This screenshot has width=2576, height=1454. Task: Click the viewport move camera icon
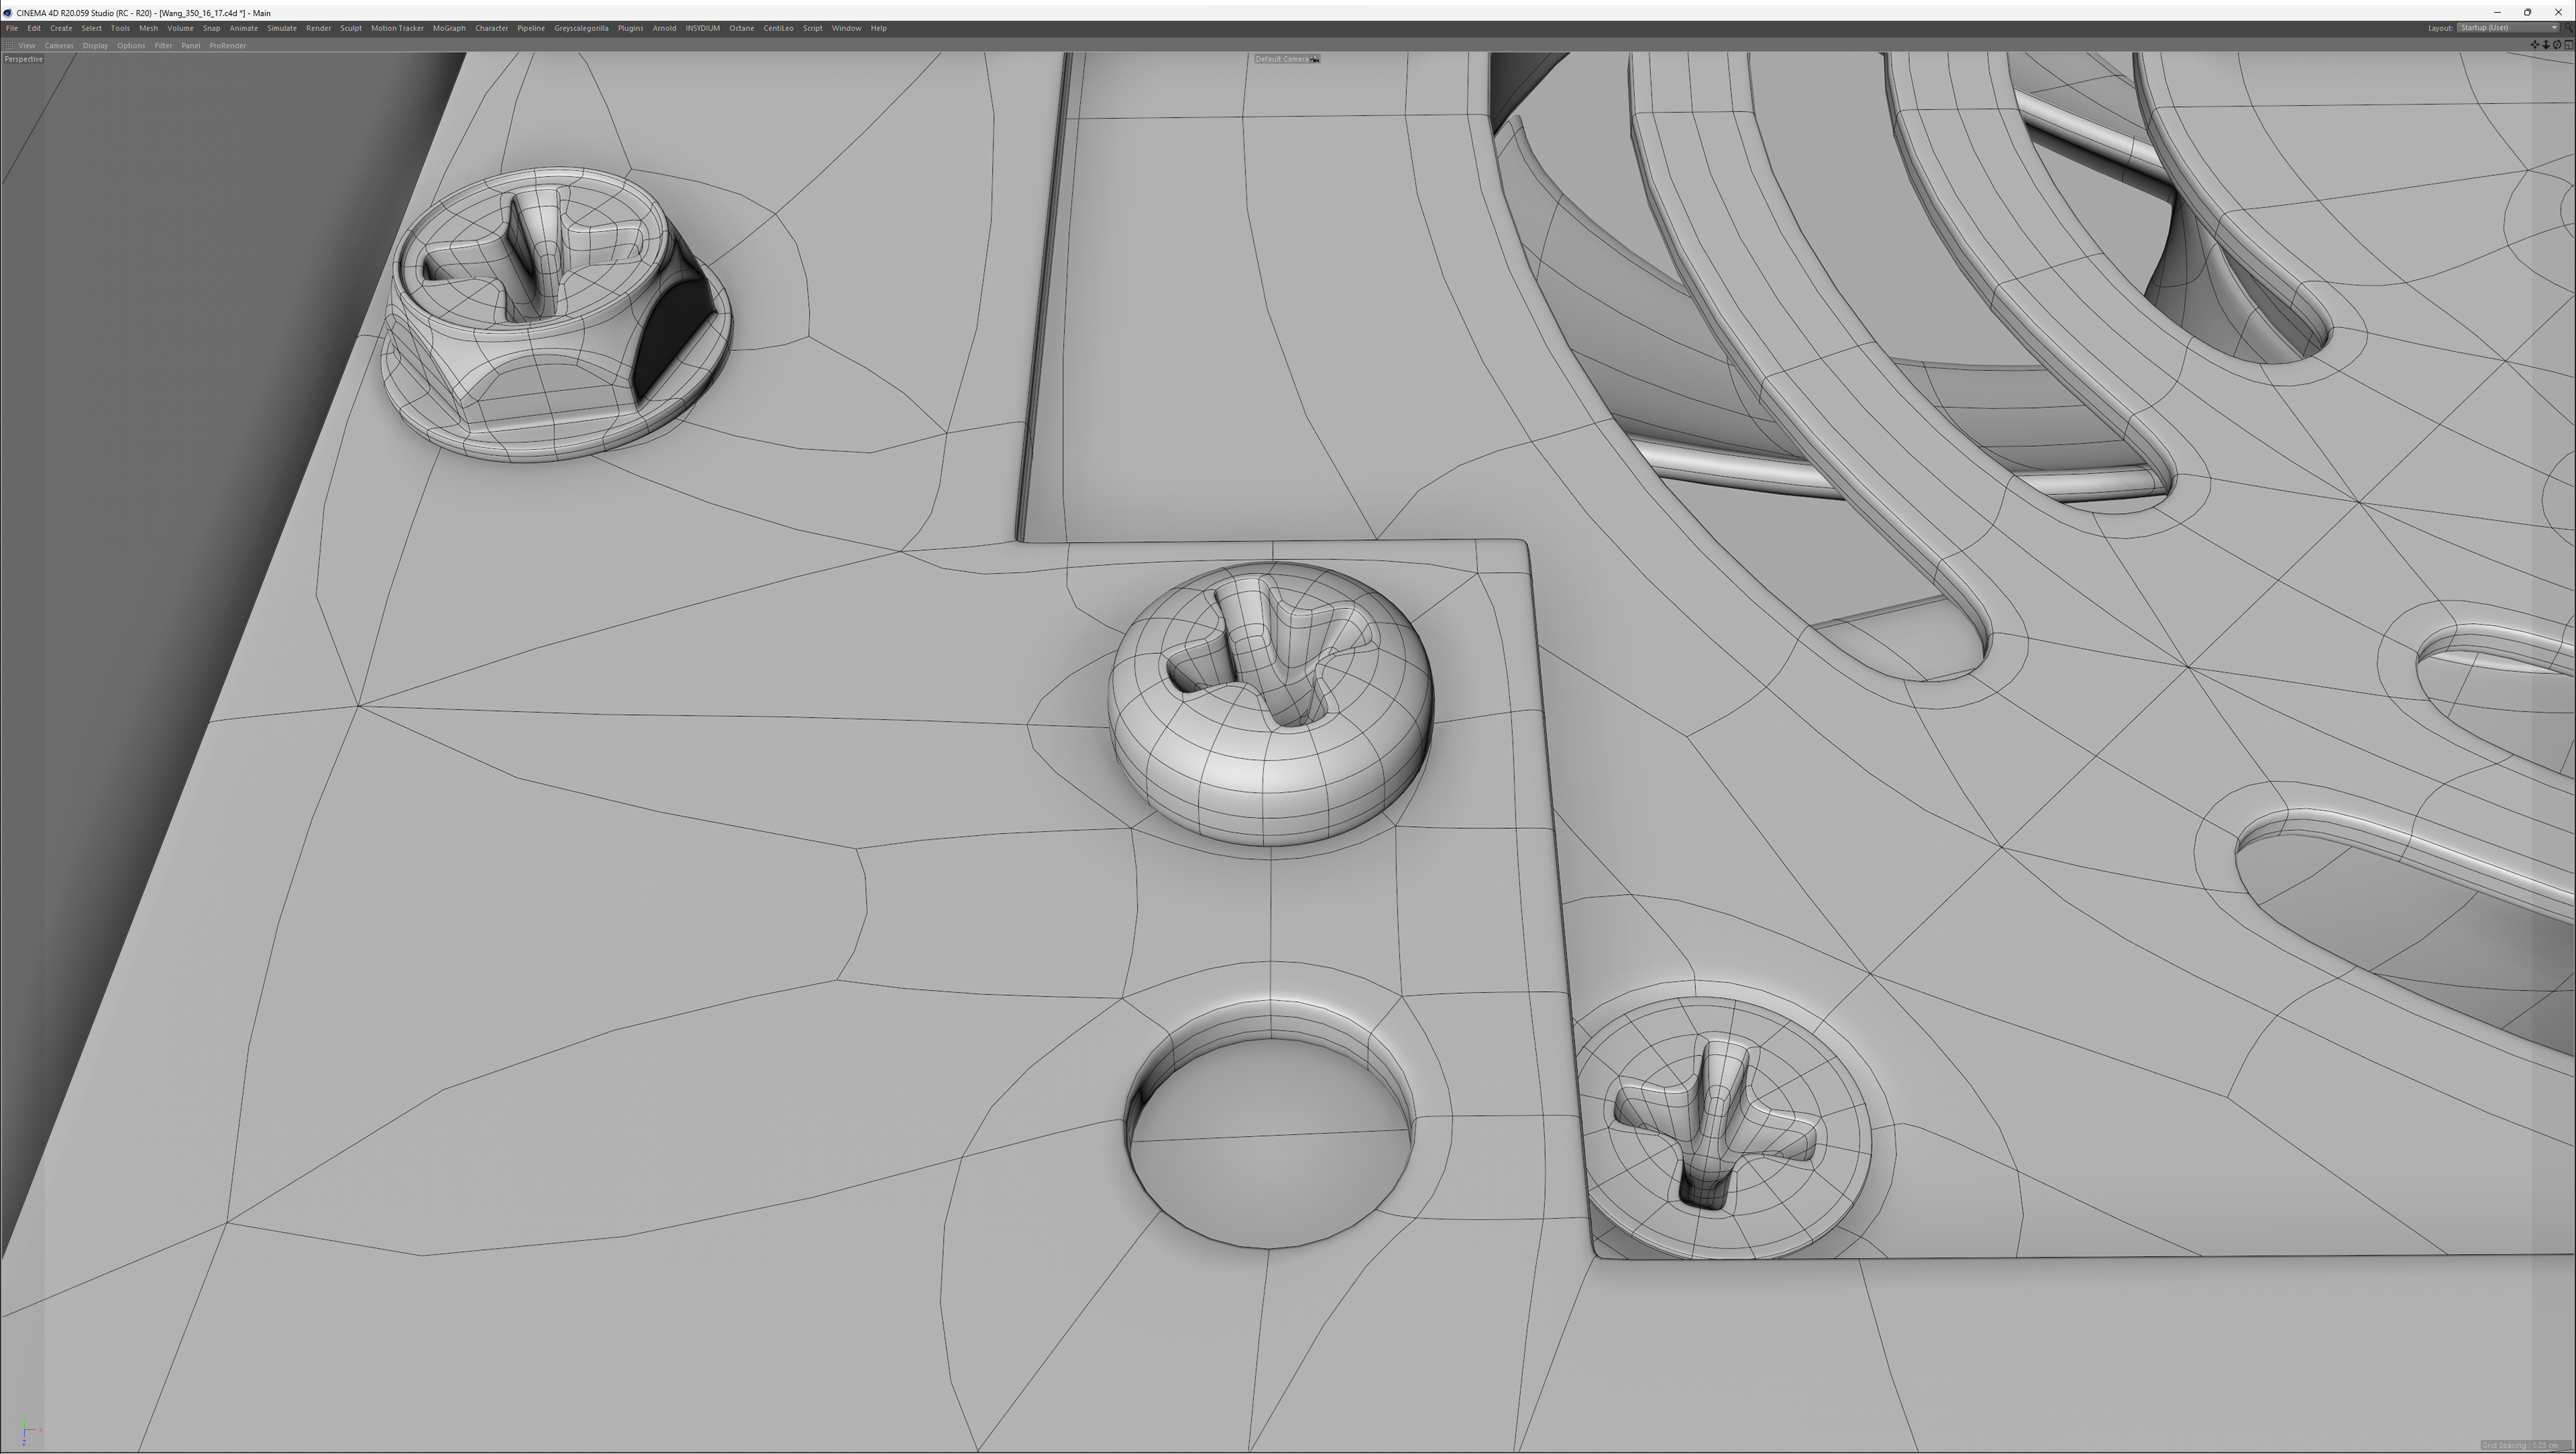(x=2535, y=45)
